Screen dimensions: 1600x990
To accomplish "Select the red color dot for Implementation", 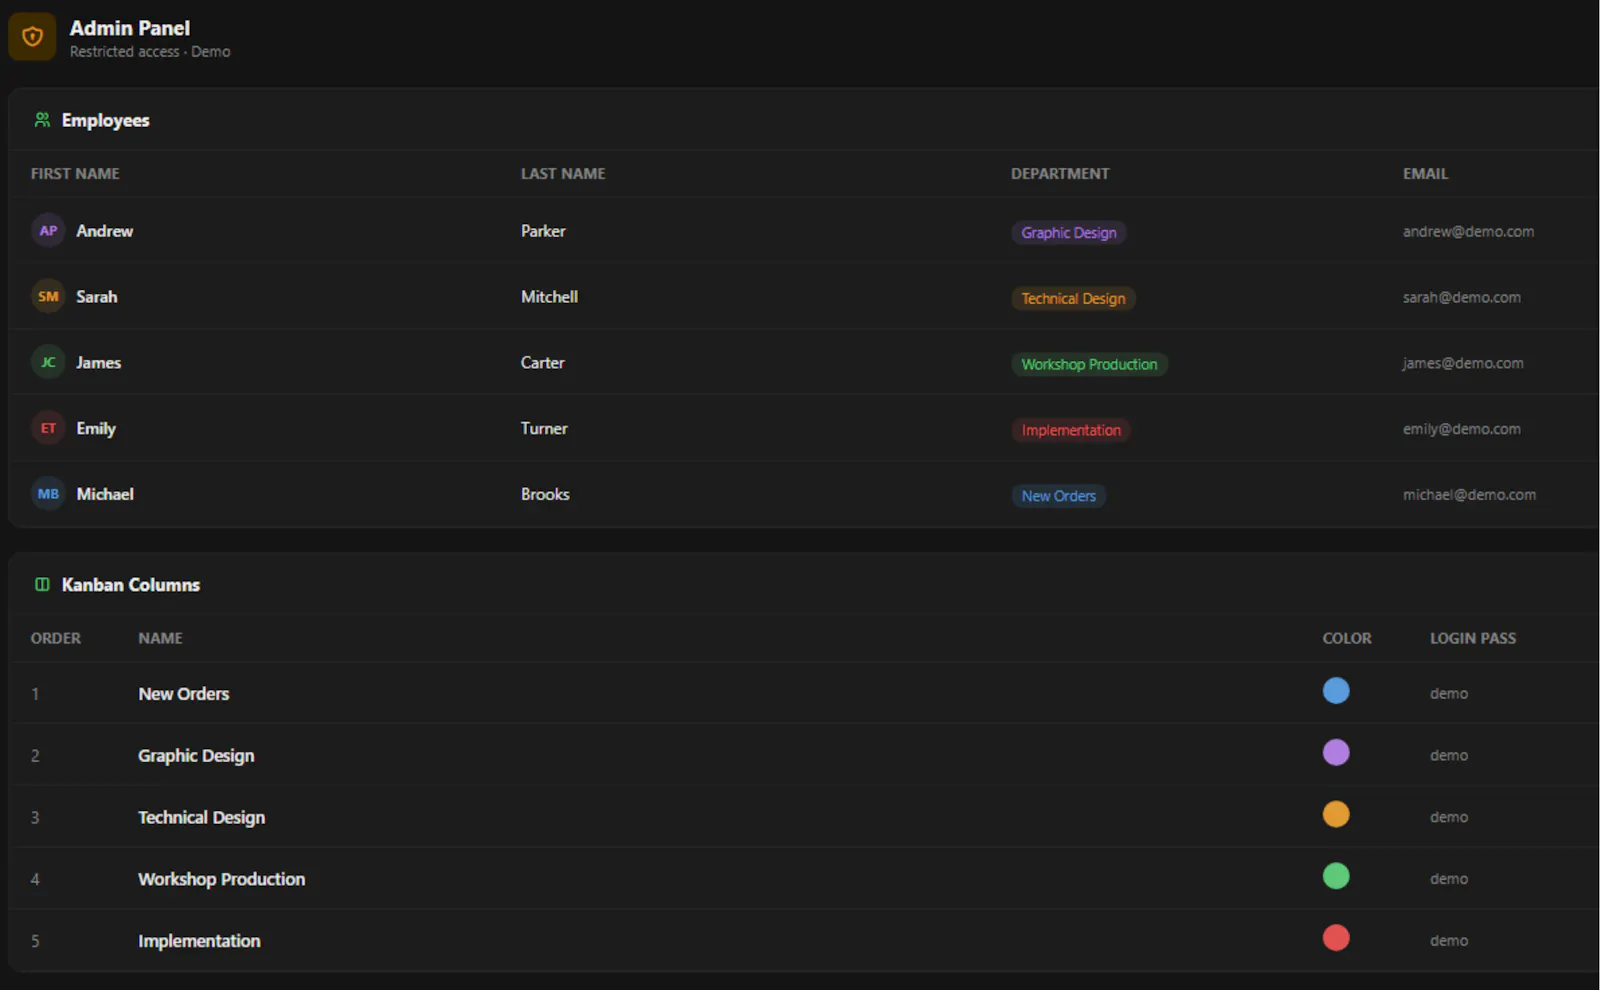I will [x=1336, y=938].
